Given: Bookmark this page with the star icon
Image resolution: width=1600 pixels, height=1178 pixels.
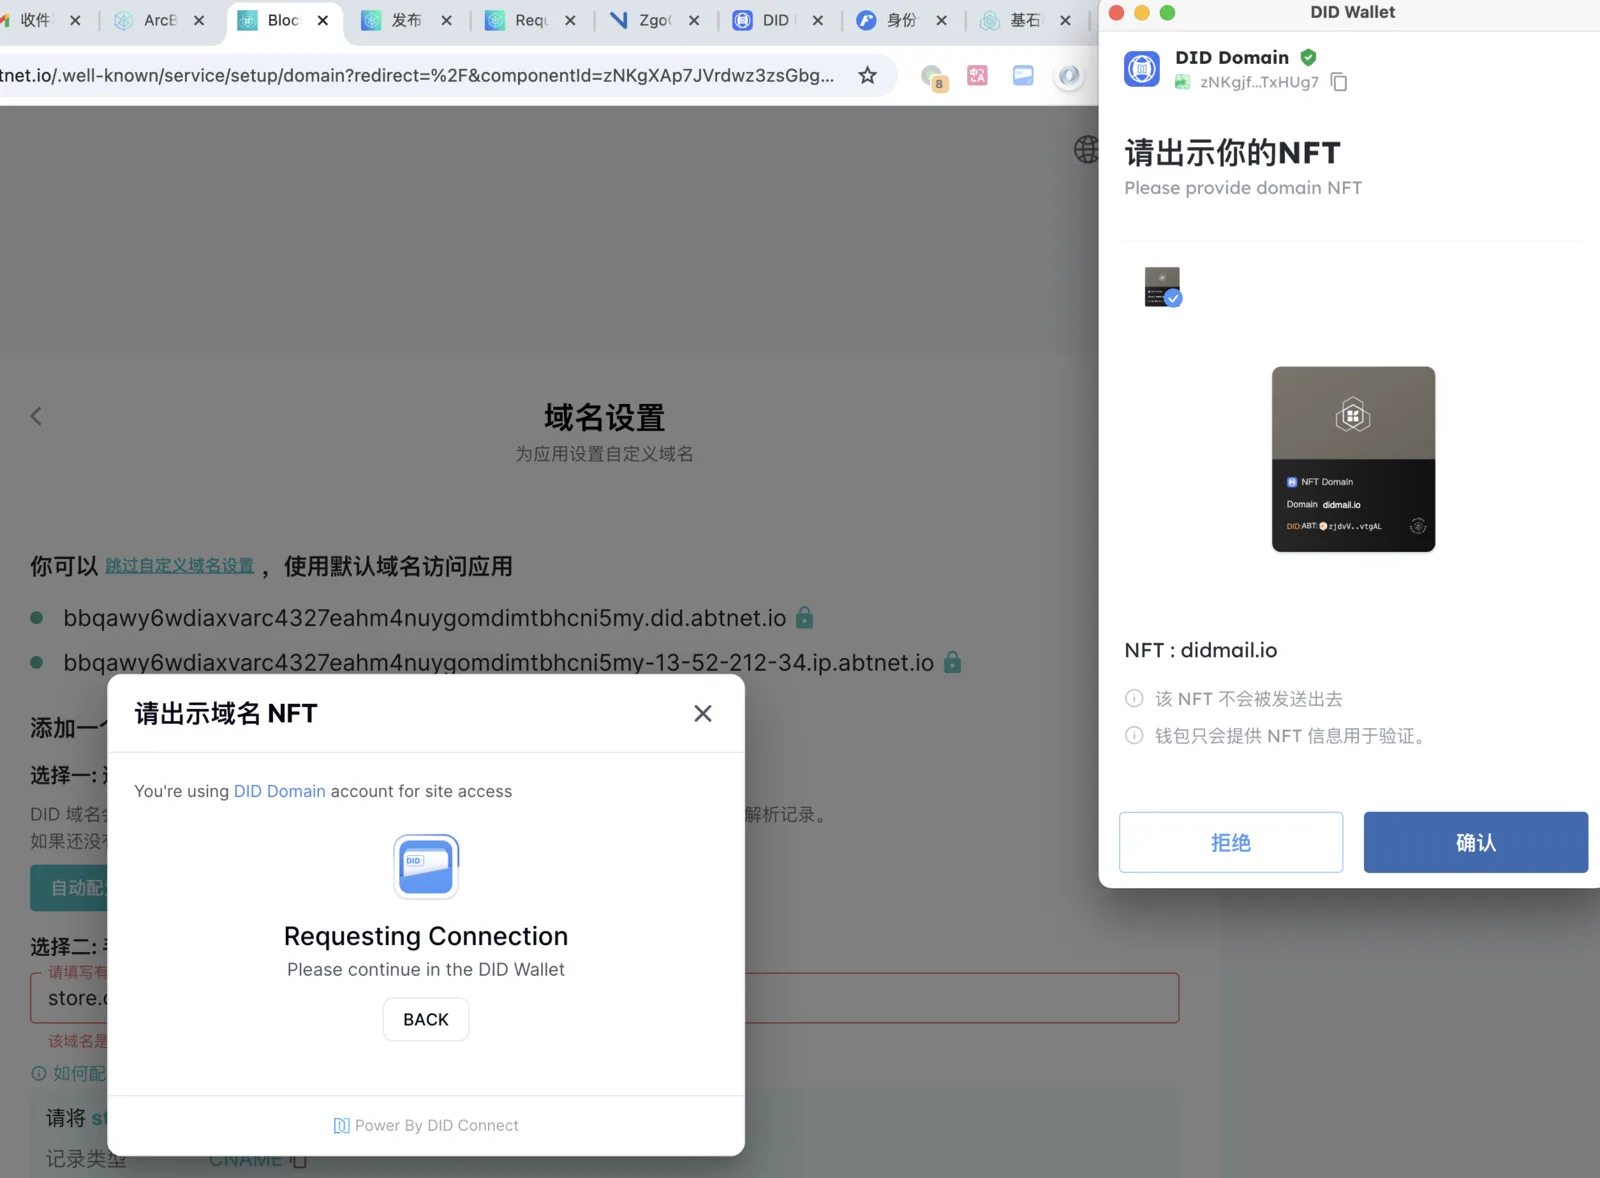Looking at the screenshot, I should pyautogui.click(x=867, y=75).
